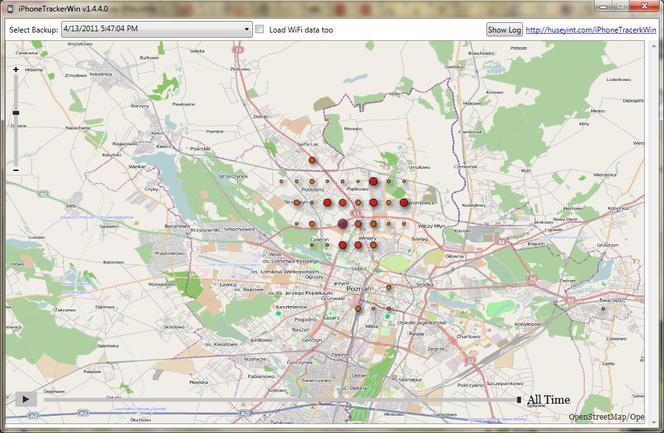Select the isolated orange marker near Suchy Las
Viewport: 664px width, 433px height.
coord(312,160)
